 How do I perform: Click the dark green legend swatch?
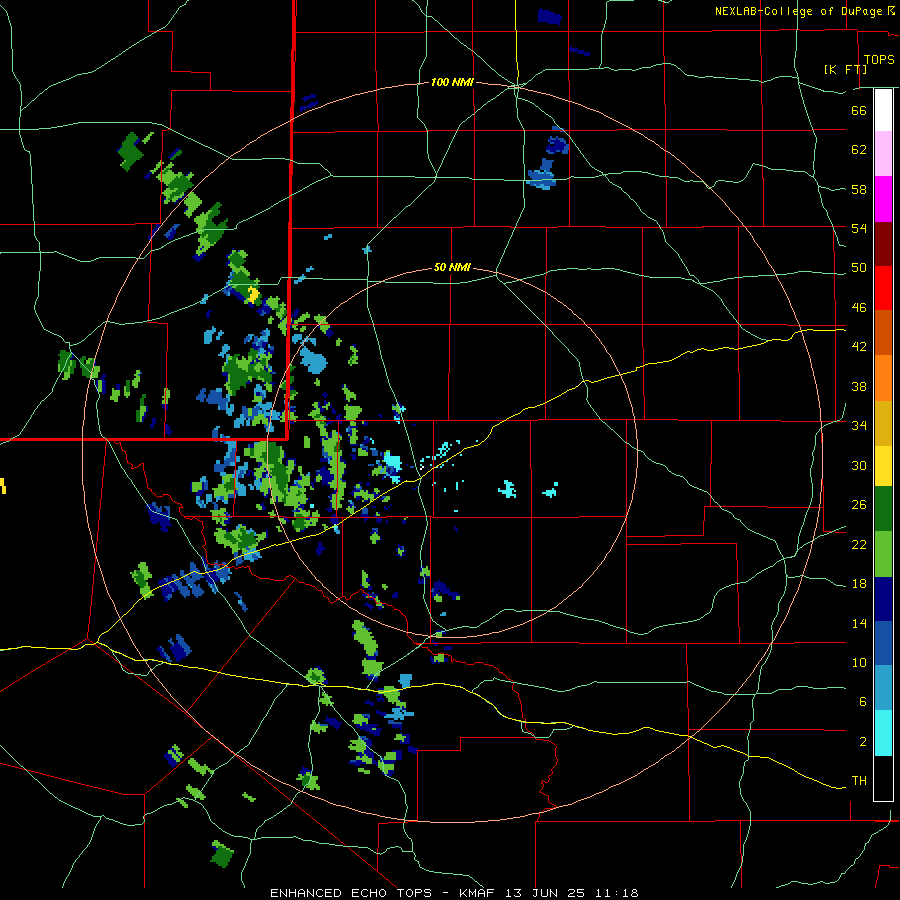[x=883, y=509]
